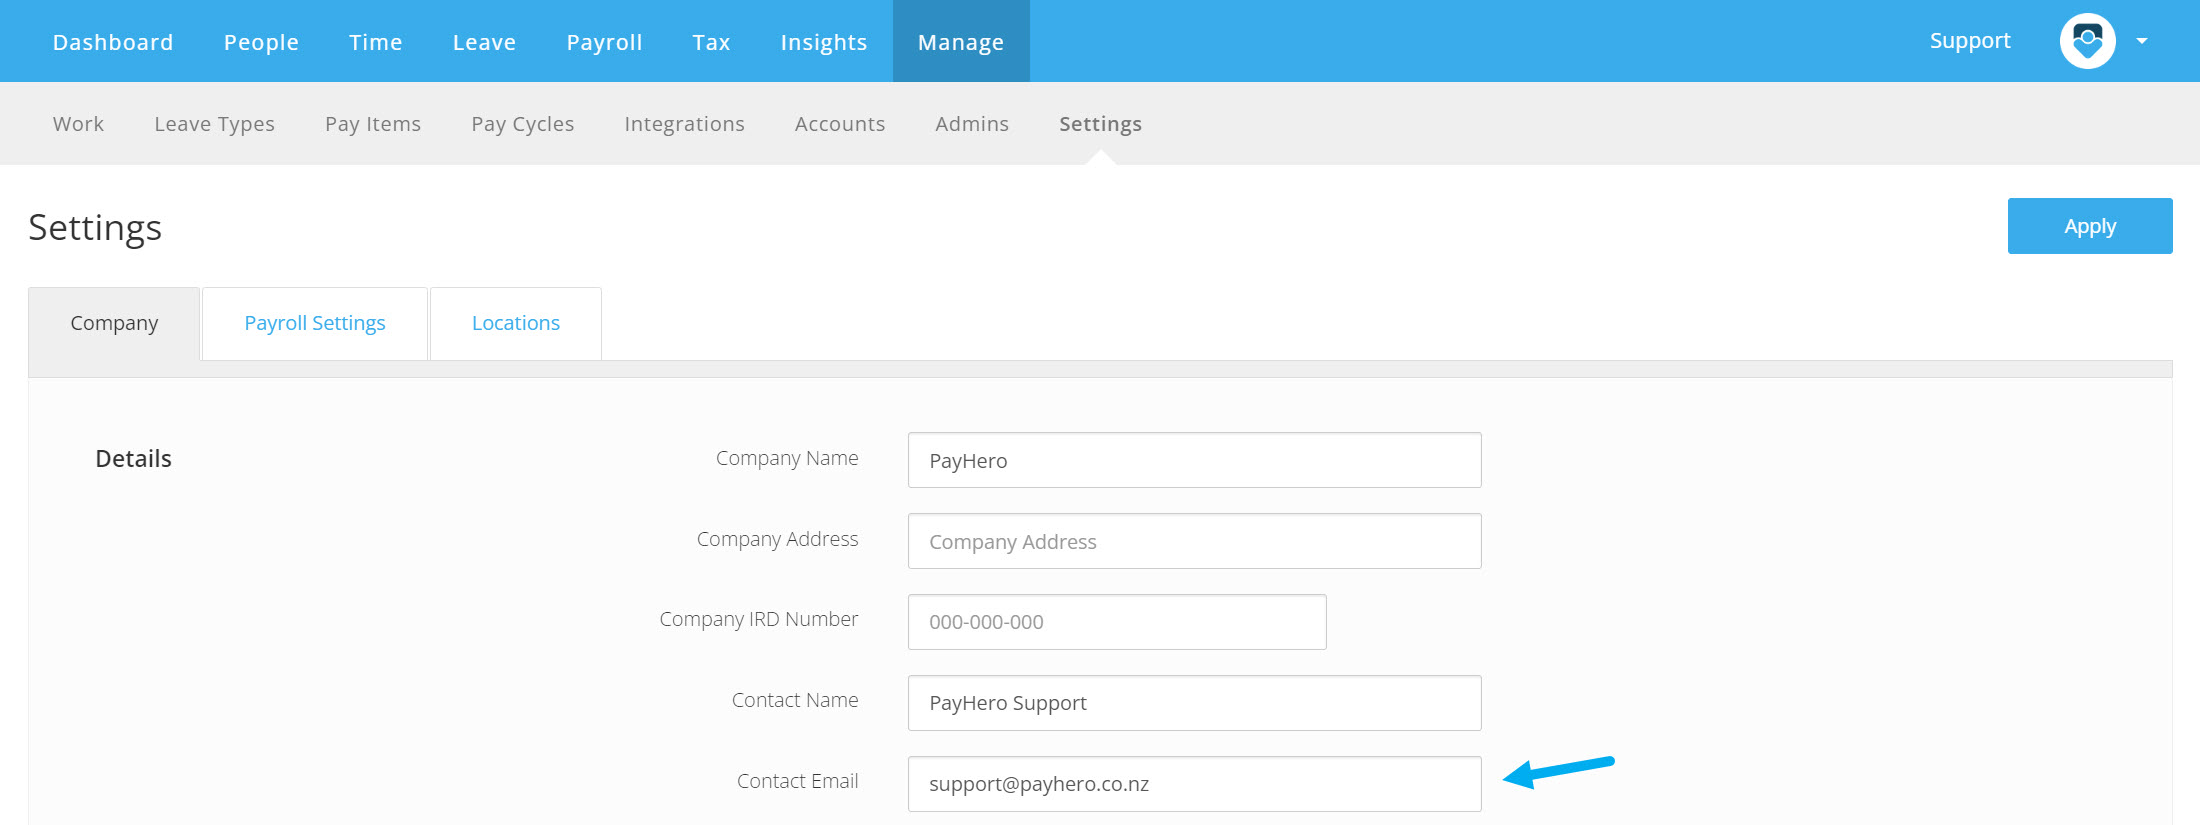
Task: Focus the Company Name field
Action: (x=1194, y=460)
